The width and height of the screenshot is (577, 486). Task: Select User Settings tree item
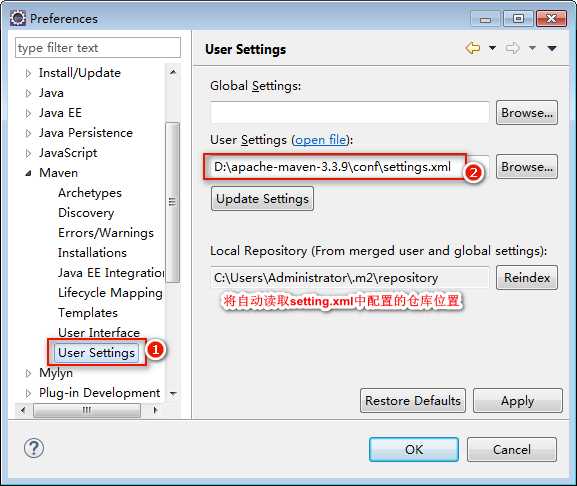pos(96,353)
